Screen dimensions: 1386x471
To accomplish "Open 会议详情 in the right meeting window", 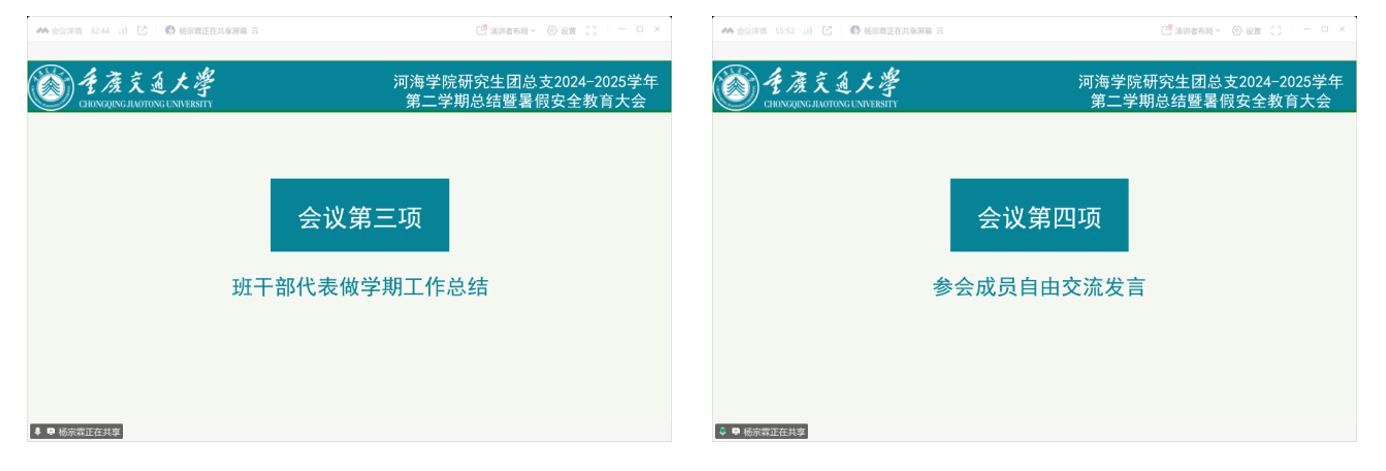I will 751,31.
